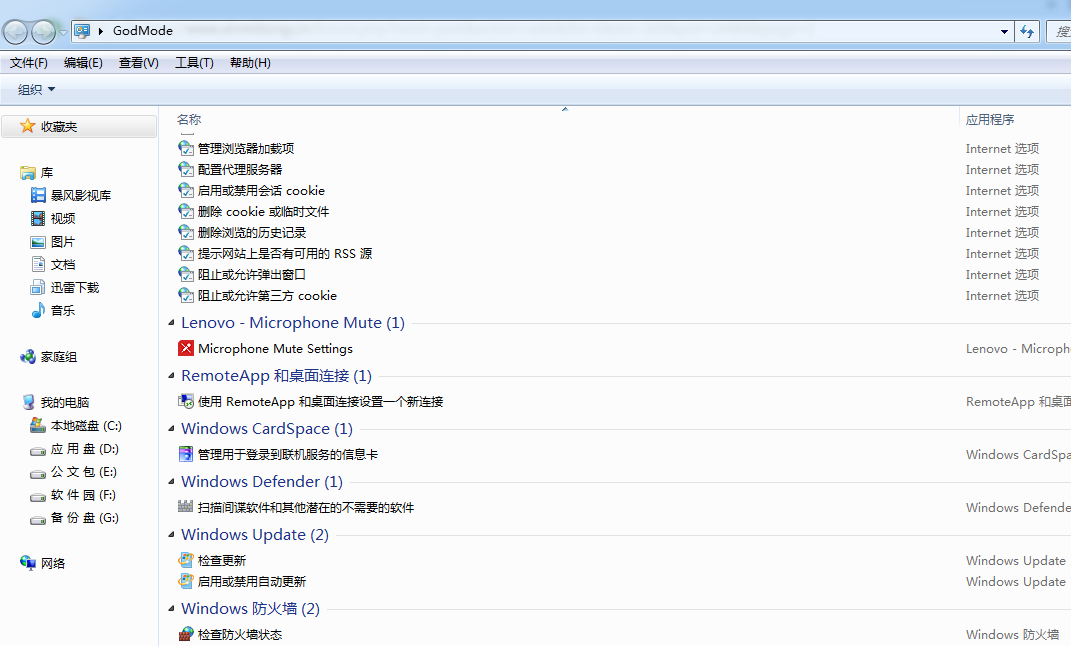Click the icon for 阻止或允许弹出窗口

pos(186,275)
